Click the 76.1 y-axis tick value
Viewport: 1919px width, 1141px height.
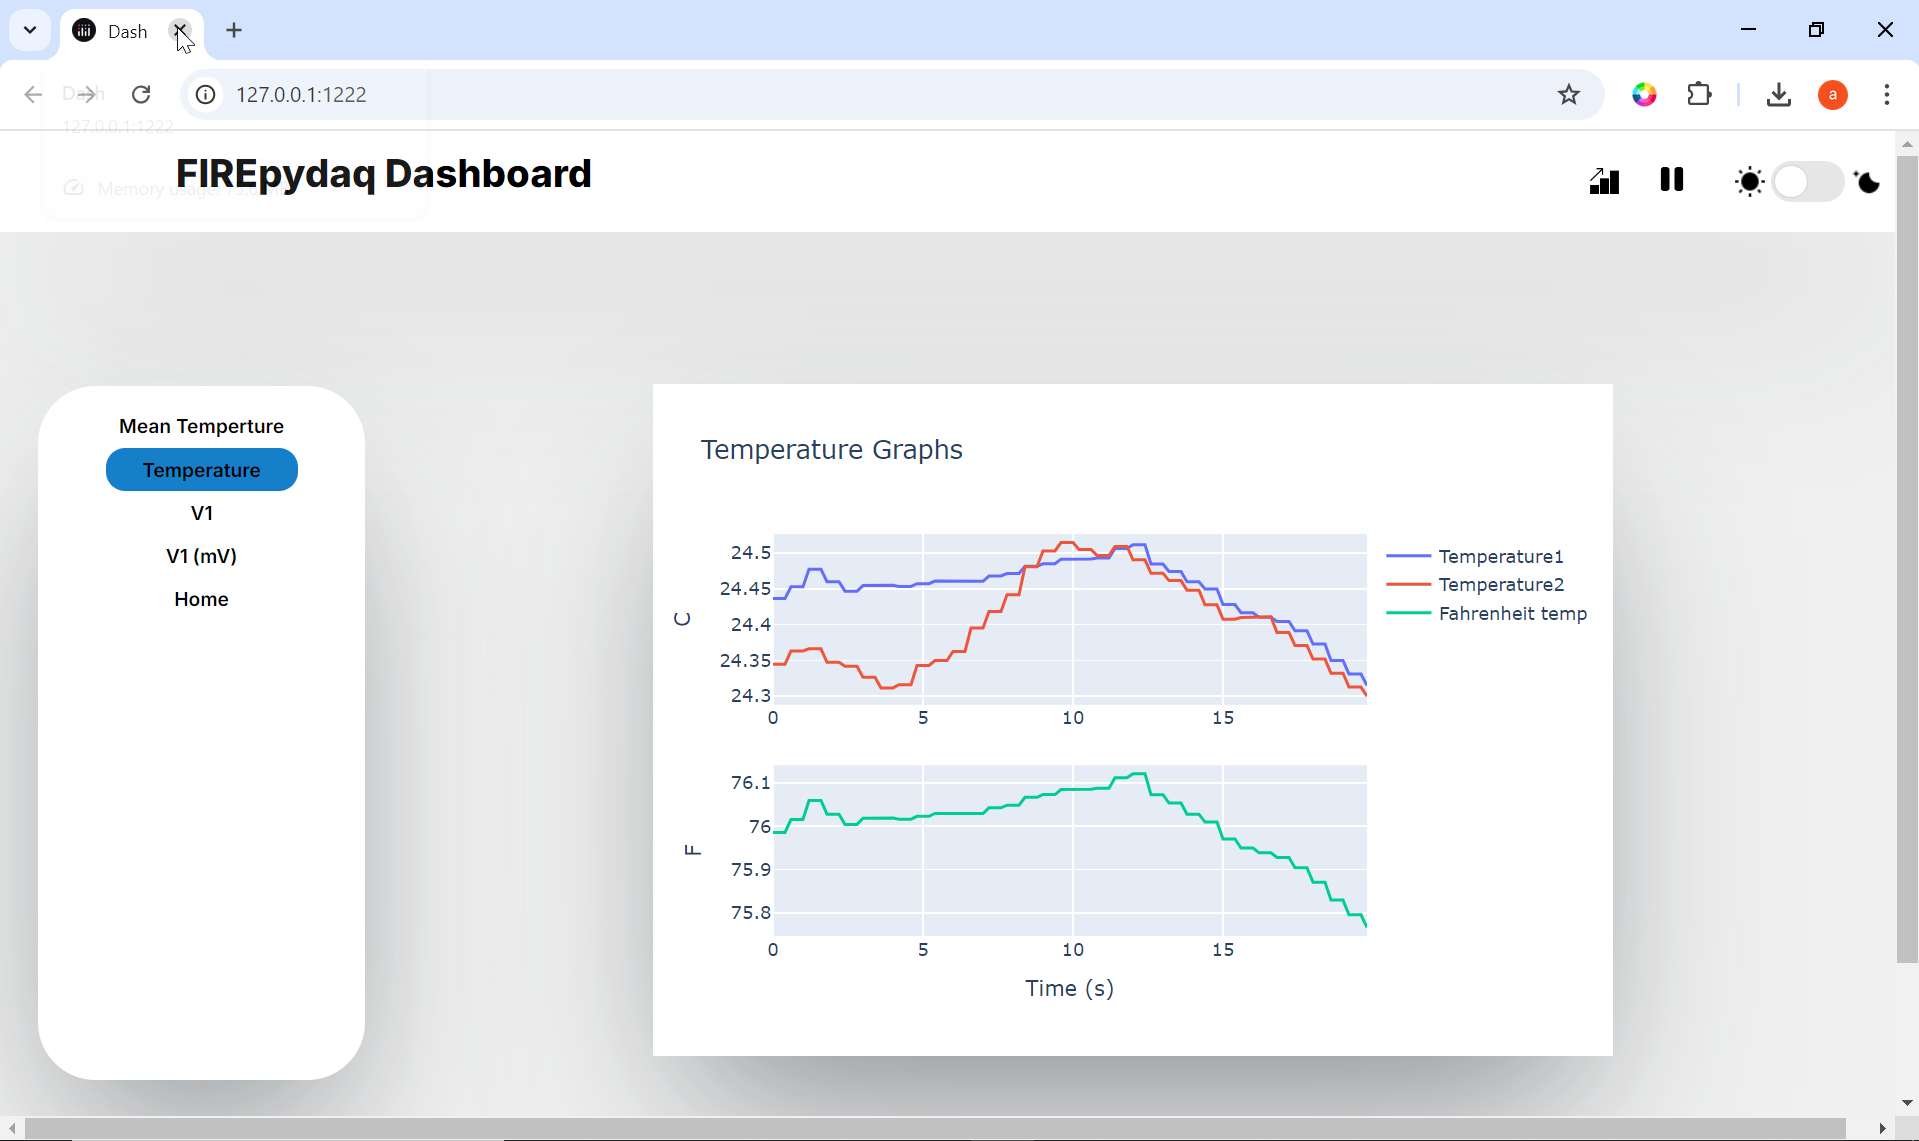pos(751,782)
